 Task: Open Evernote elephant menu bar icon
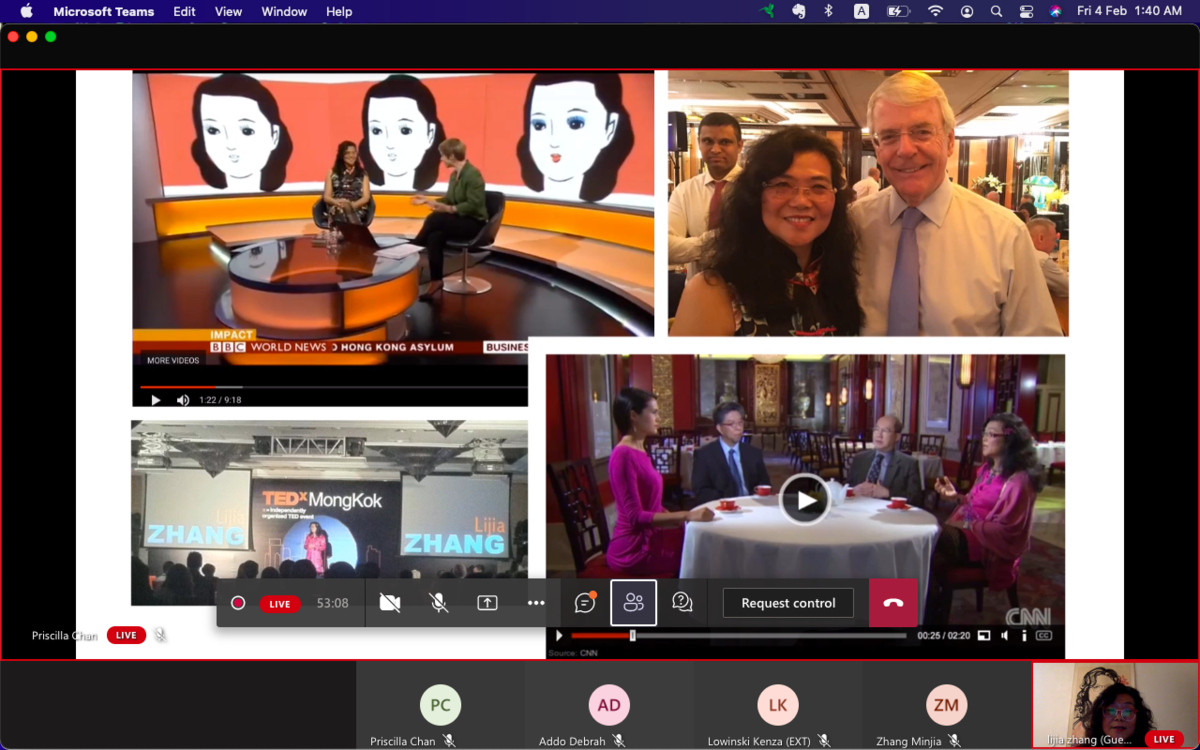799,11
